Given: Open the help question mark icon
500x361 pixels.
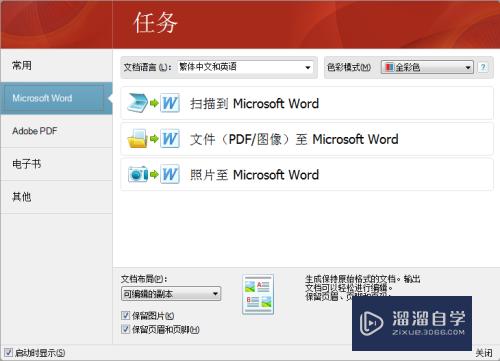Looking at the screenshot, I should pos(483,67).
